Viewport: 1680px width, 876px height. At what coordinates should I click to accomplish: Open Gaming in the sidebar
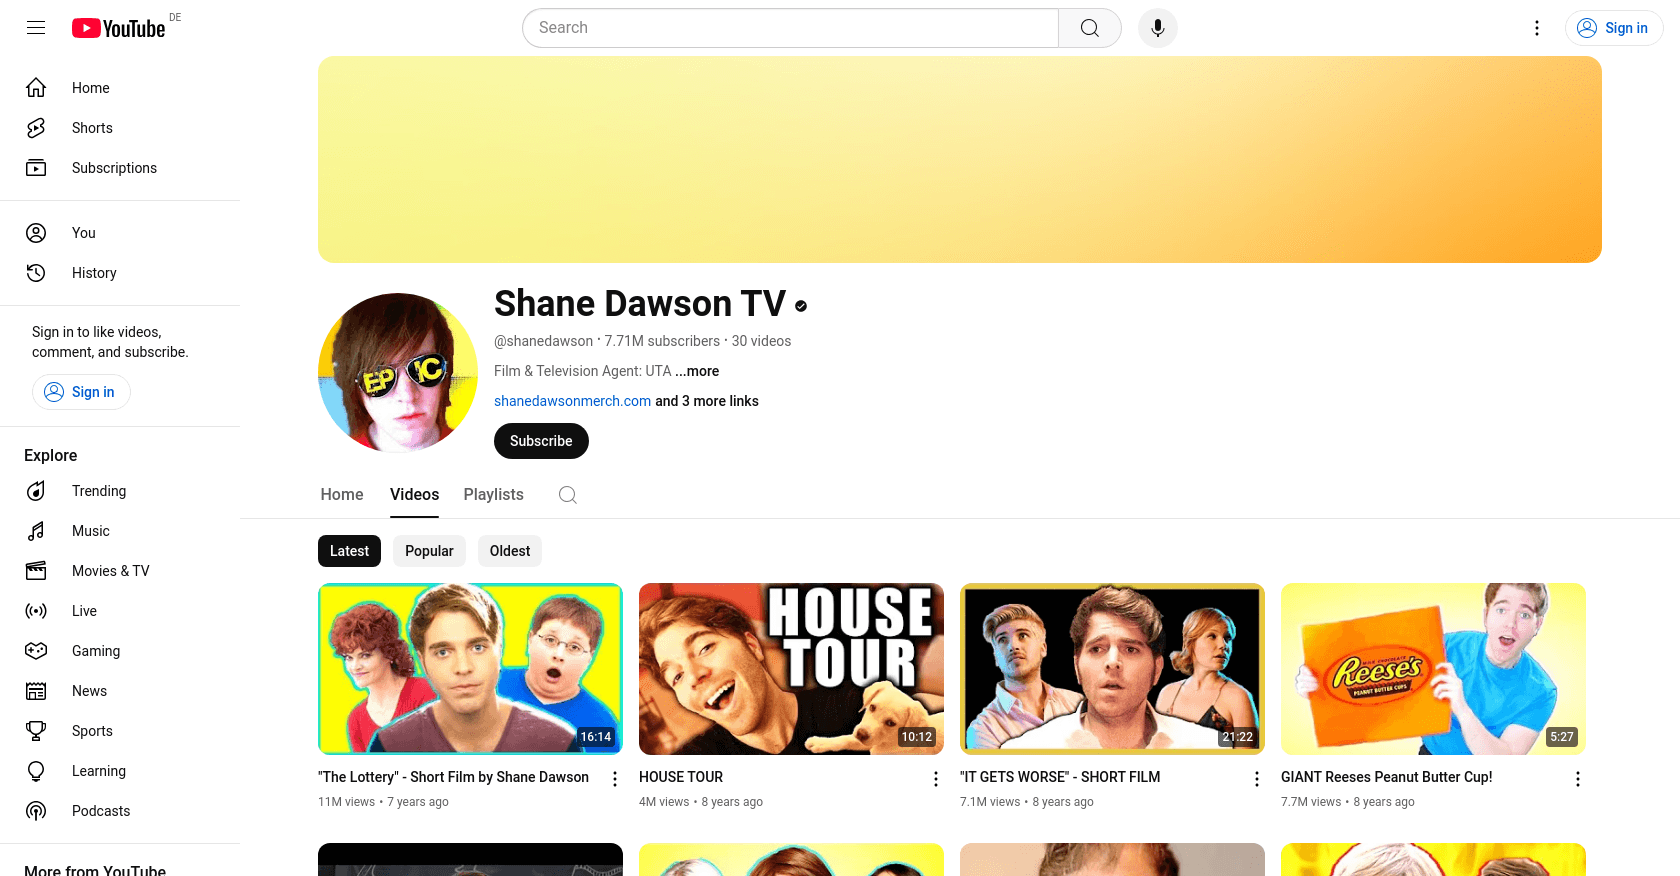pyautogui.click(x=95, y=651)
